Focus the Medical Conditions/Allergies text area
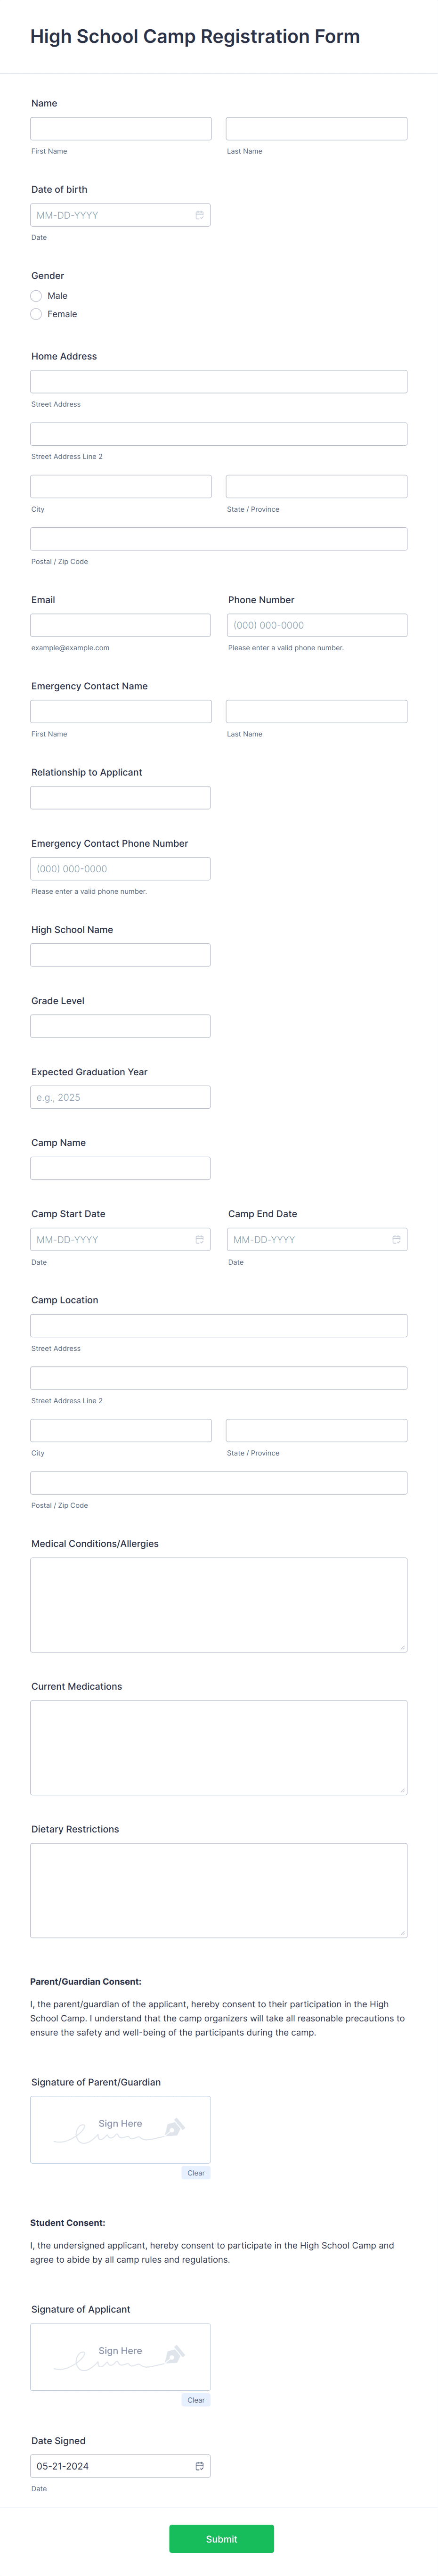Screen dimensions: 438x2576 (219, 1604)
